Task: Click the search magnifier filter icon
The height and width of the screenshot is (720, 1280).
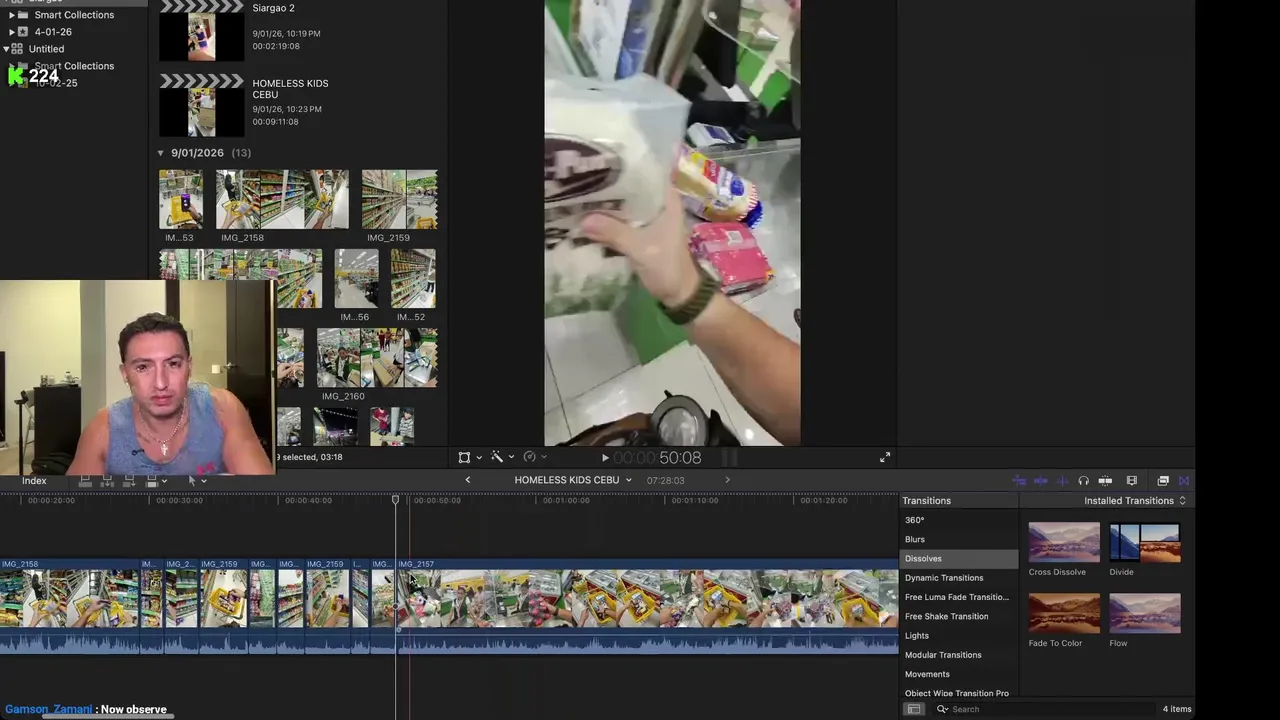Action: coord(942,709)
